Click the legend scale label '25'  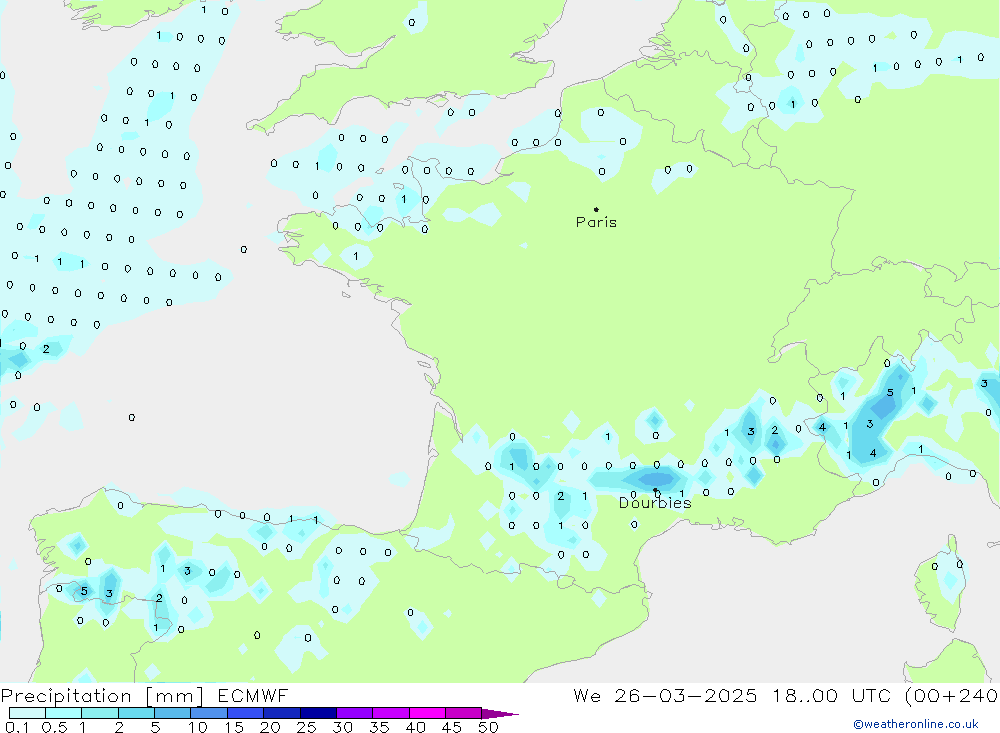306,727
